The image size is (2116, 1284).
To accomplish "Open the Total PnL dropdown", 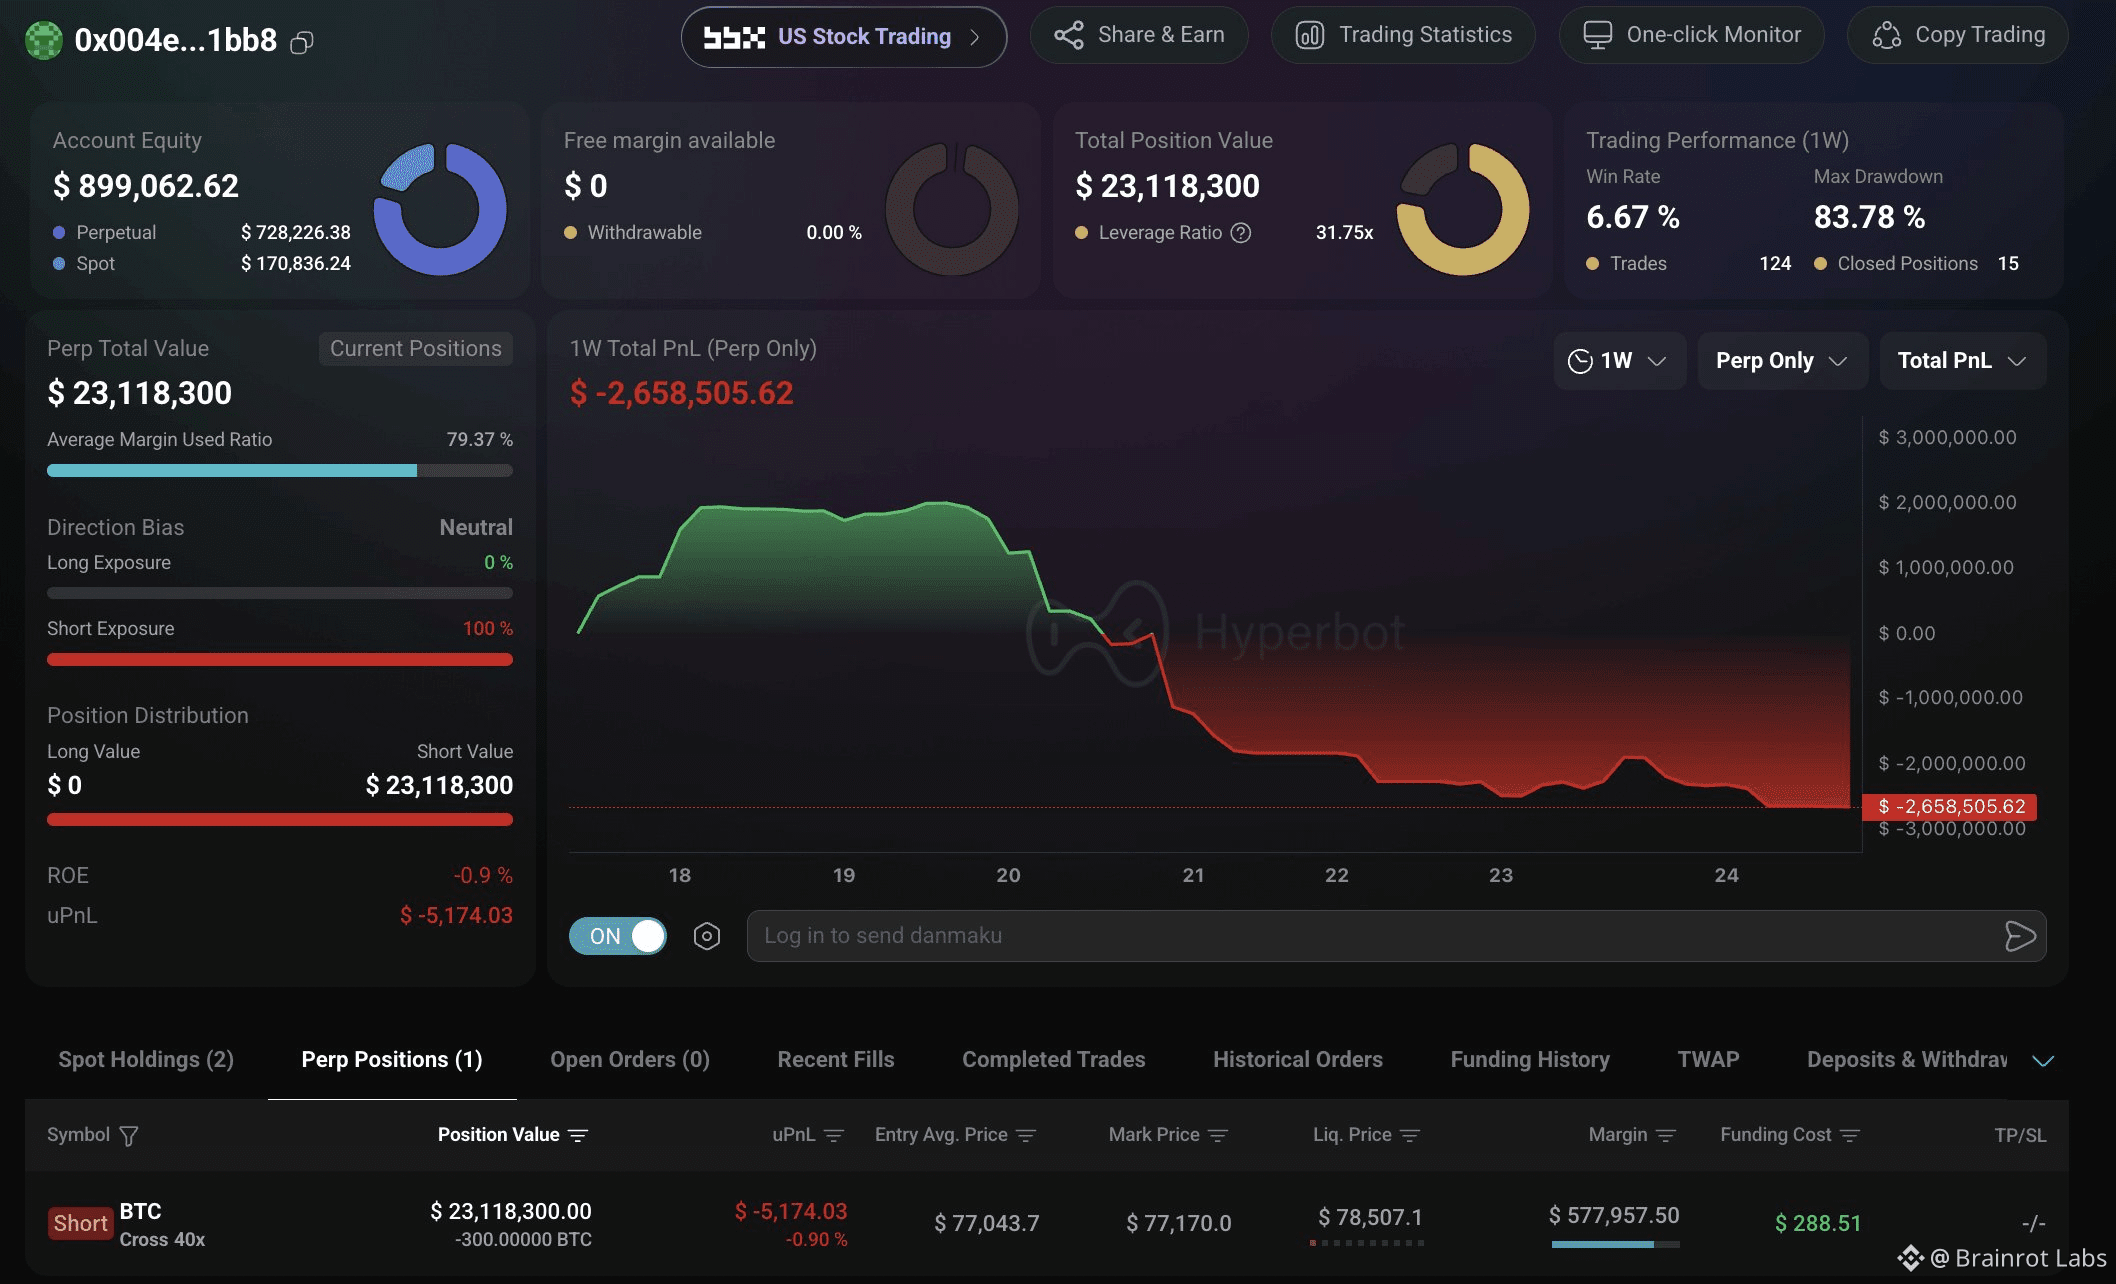I will (1963, 361).
